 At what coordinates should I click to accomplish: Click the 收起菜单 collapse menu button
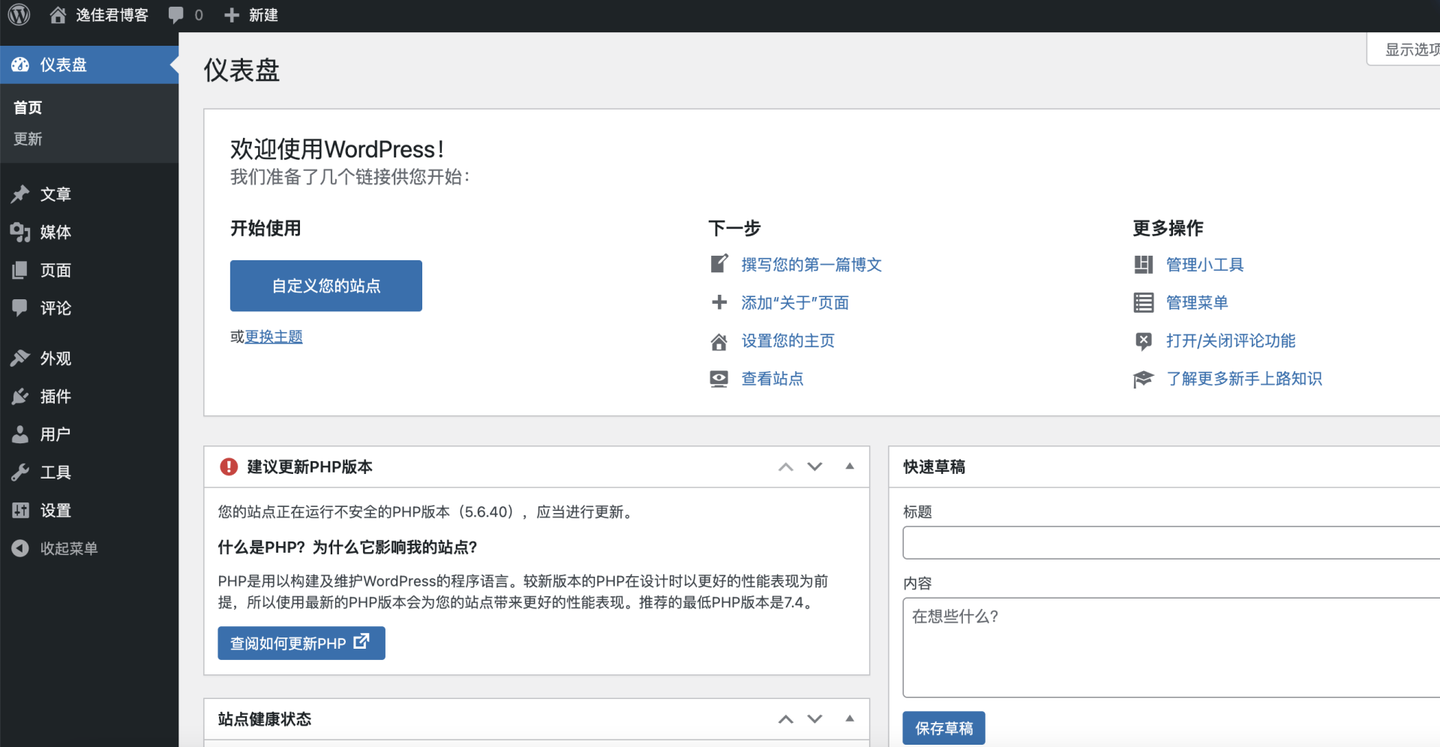pos(89,548)
